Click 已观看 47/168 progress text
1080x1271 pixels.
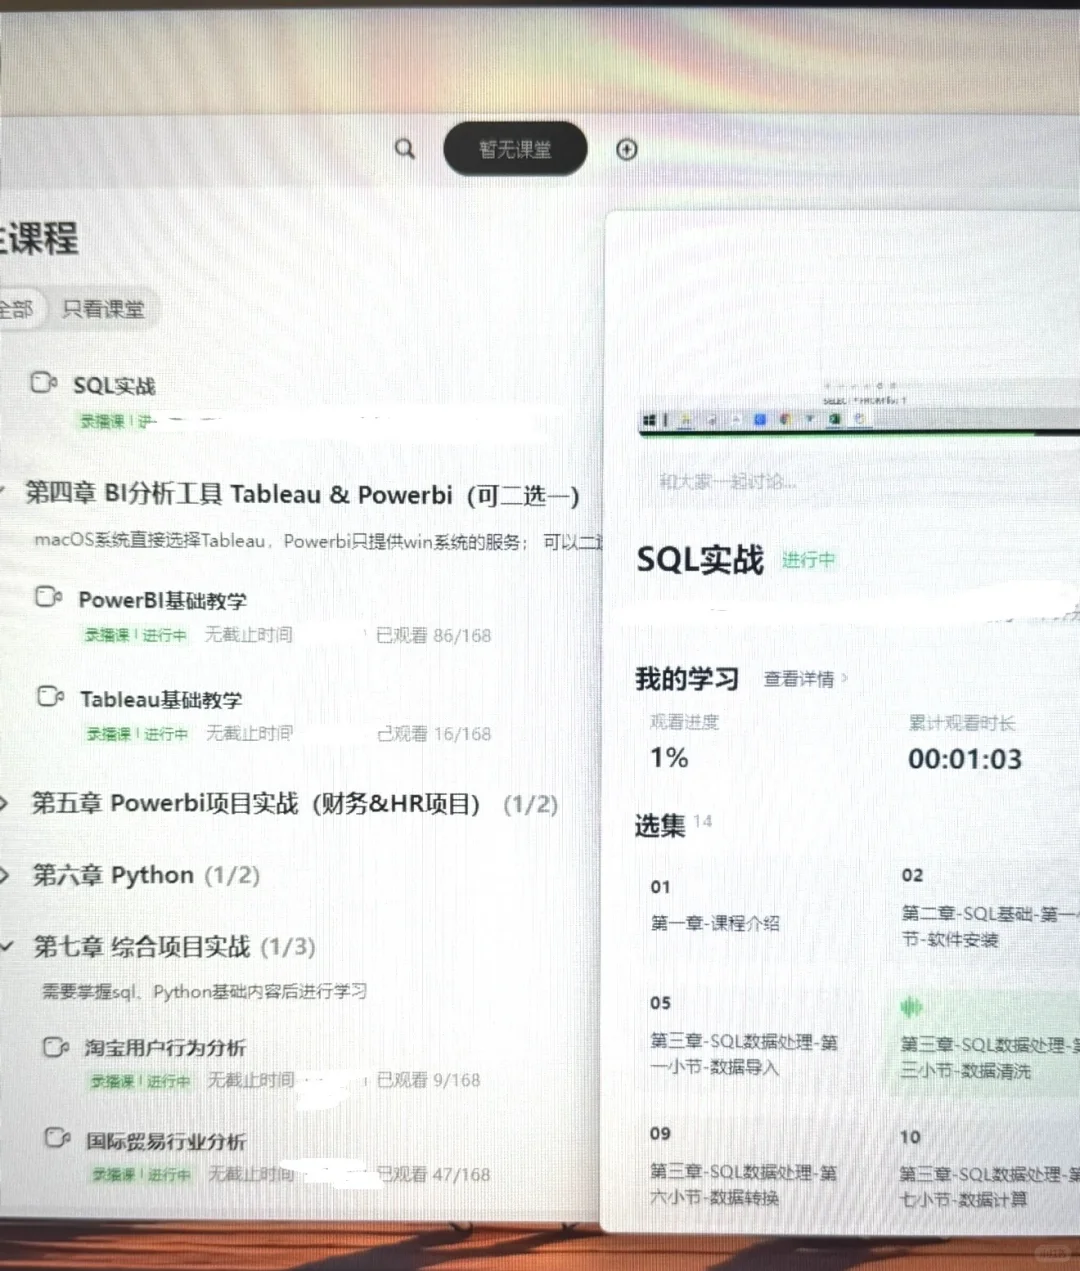433,1174
